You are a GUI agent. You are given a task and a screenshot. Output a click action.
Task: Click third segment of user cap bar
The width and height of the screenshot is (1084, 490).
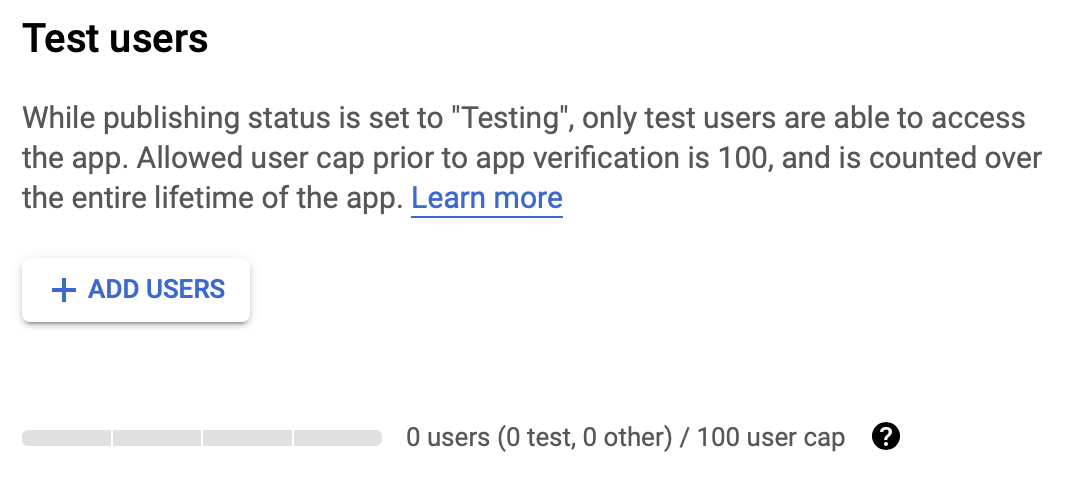[247, 437]
